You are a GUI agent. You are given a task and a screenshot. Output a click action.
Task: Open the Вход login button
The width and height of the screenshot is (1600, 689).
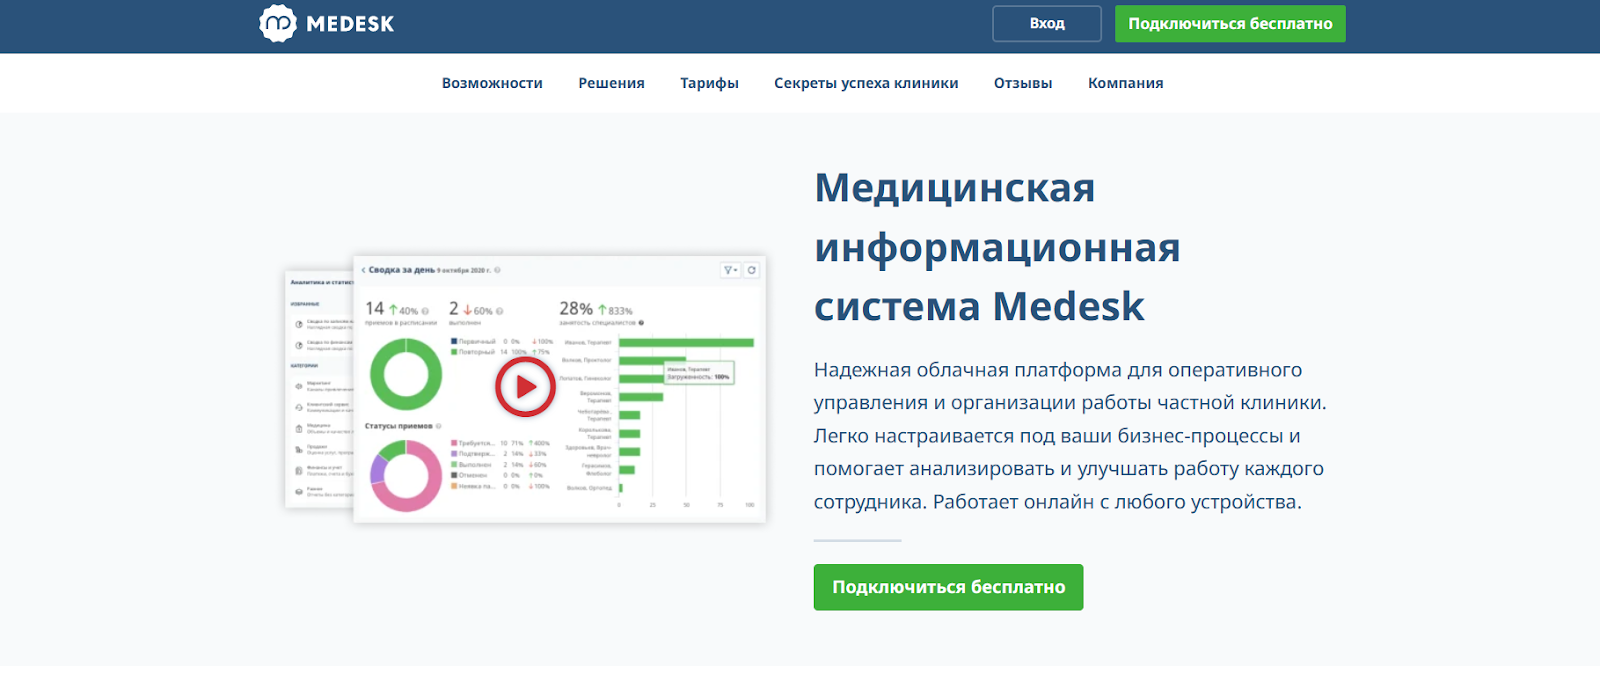(x=1047, y=24)
